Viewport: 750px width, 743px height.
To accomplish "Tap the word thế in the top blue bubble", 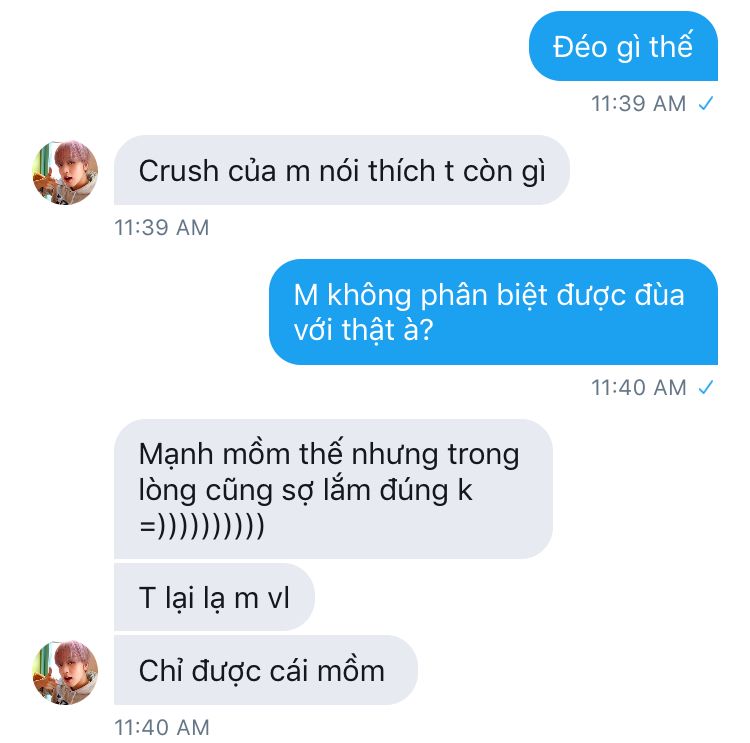I will pyautogui.click(x=671, y=46).
